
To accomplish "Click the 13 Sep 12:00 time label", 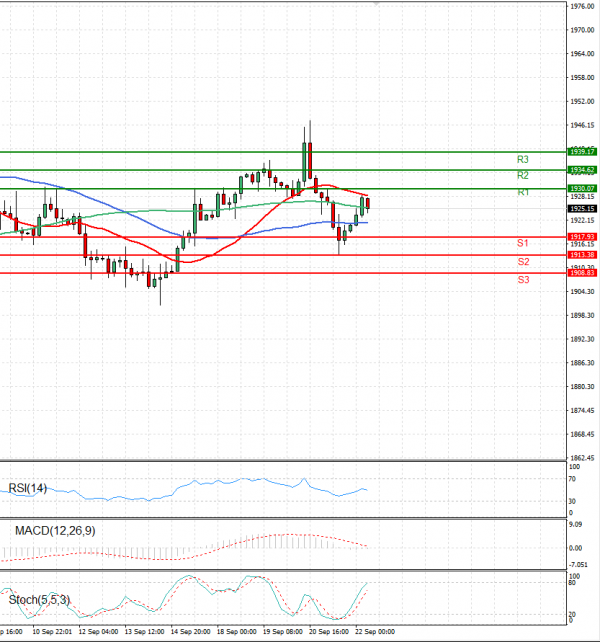I will pyautogui.click(x=145, y=632).
